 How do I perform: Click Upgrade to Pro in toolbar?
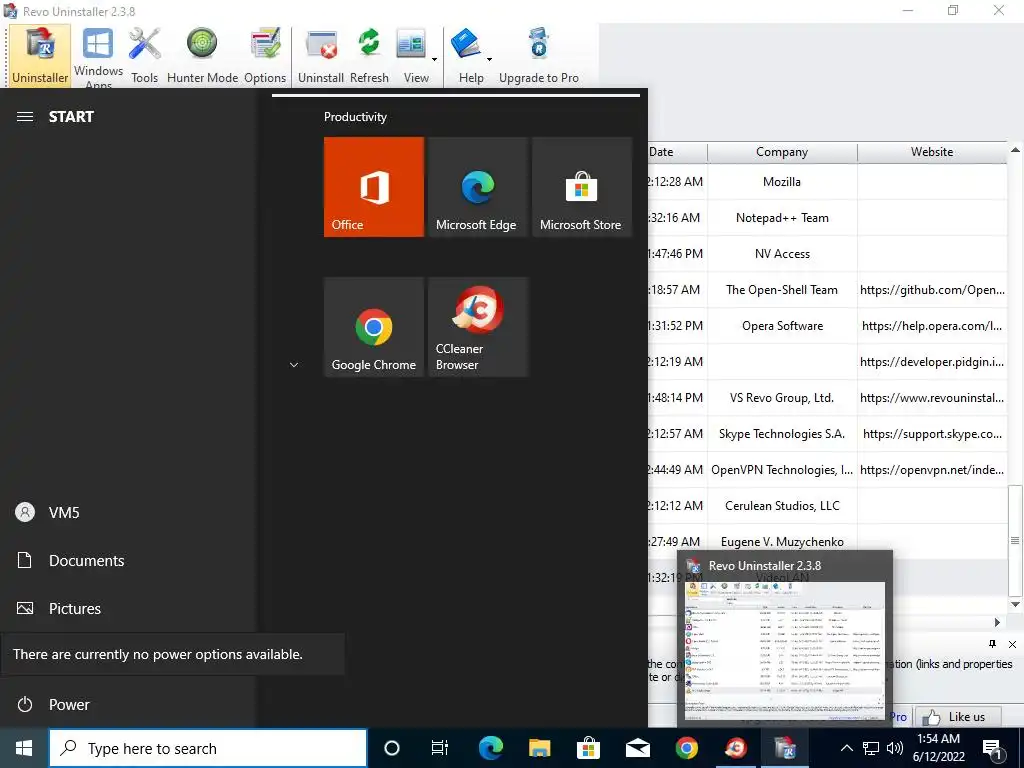click(539, 56)
